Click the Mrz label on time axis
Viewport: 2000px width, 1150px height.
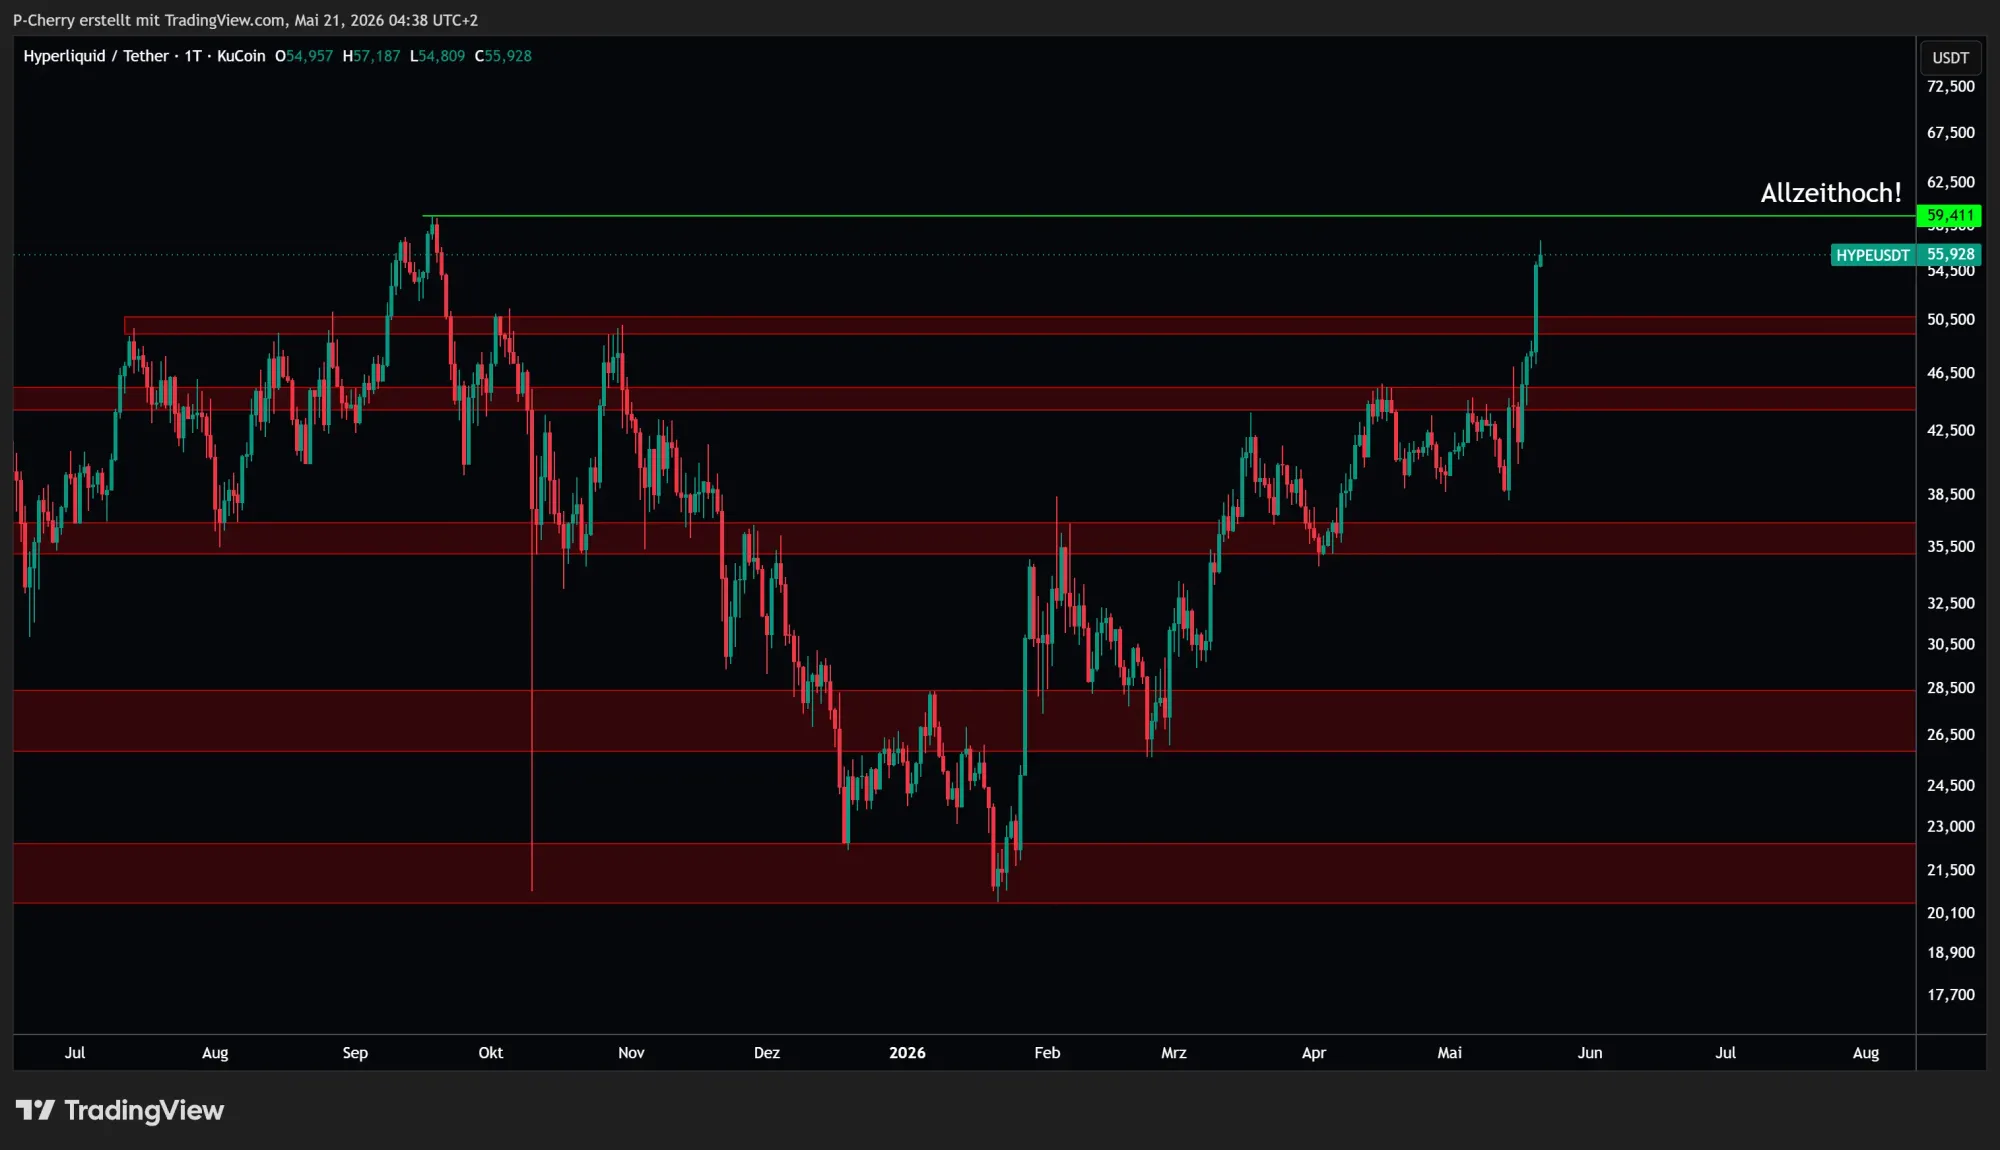[x=1174, y=1053]
